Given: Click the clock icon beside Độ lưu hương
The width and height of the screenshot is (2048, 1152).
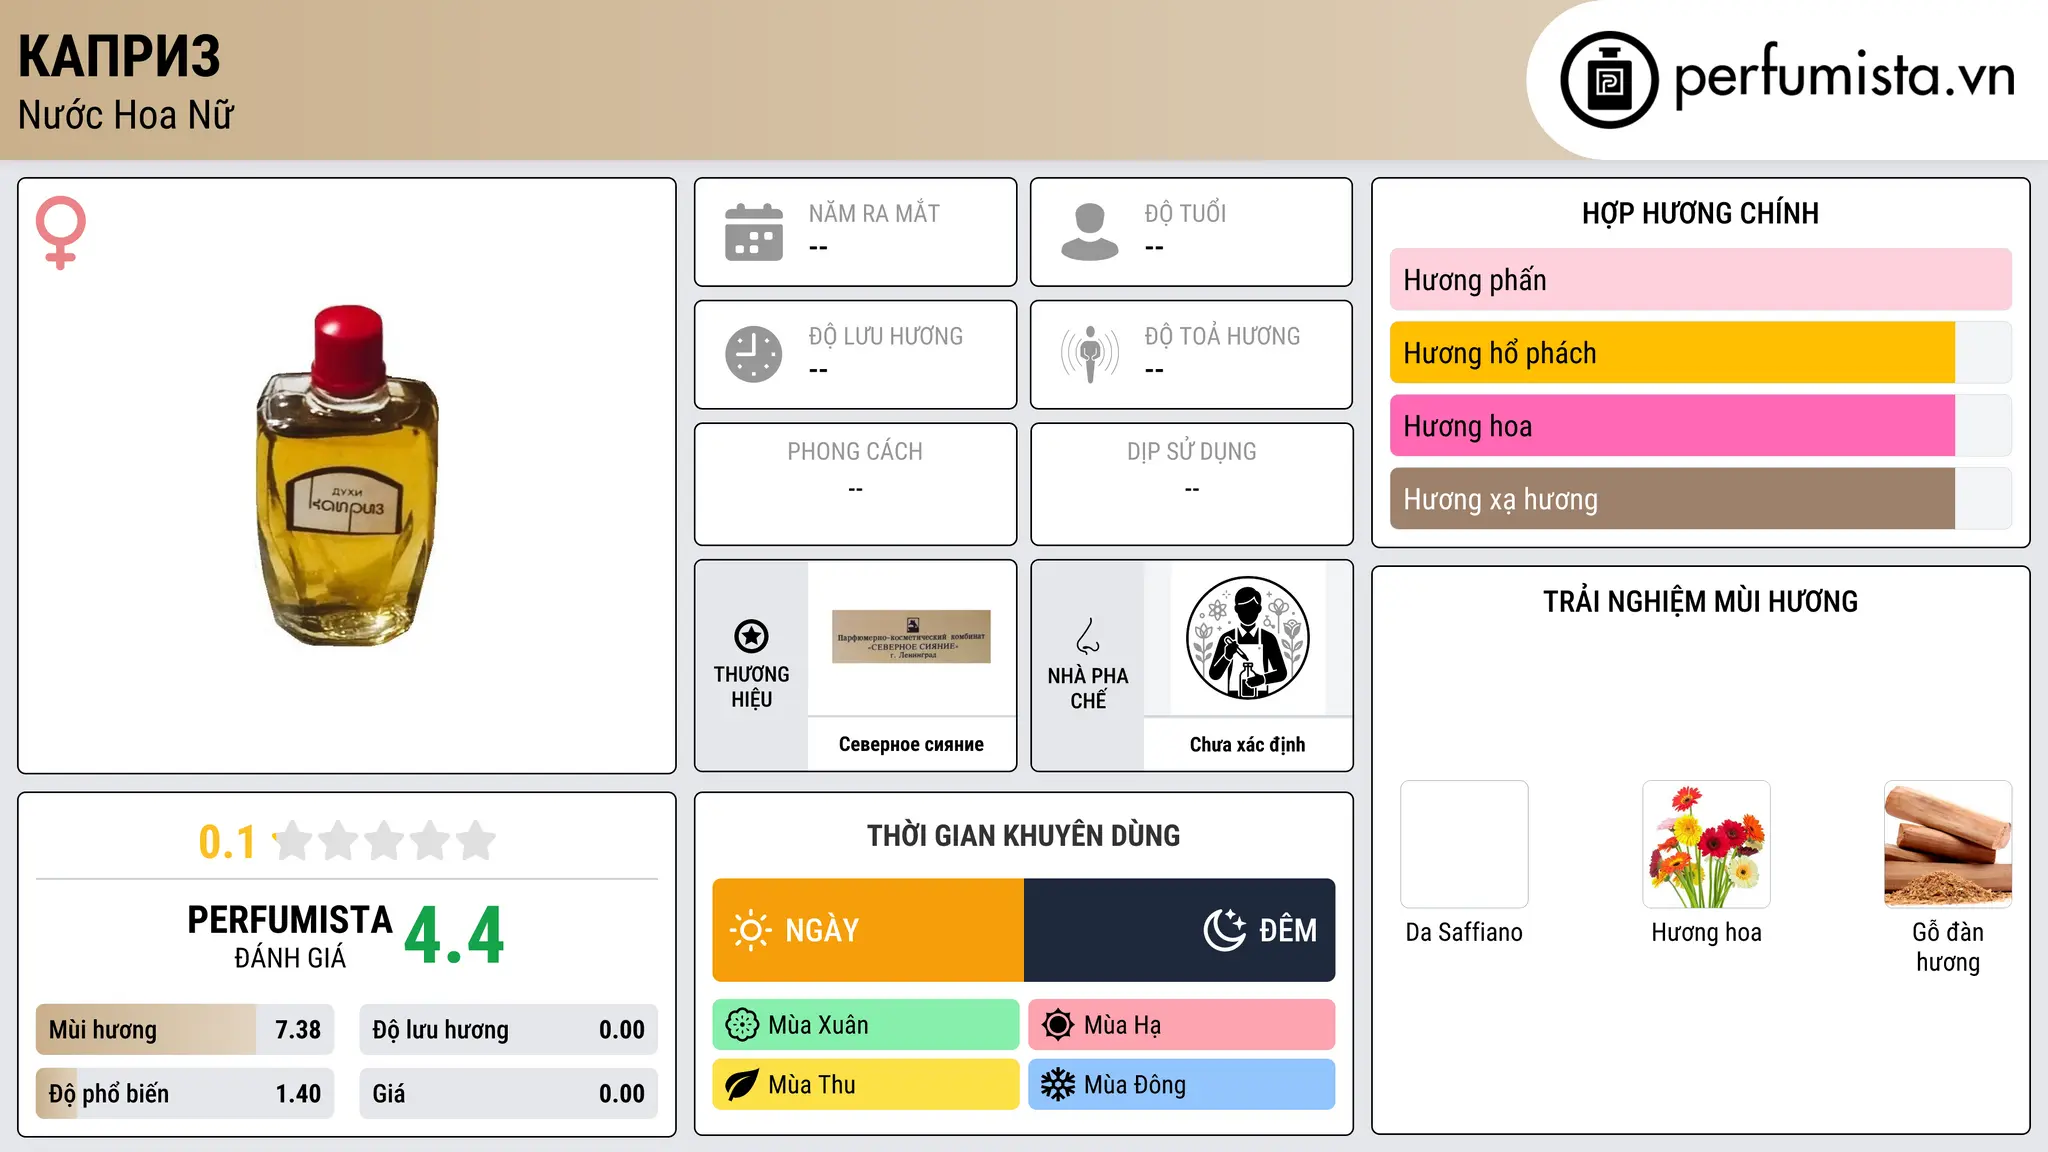Looking at the screenshot, I should [754, 354].
